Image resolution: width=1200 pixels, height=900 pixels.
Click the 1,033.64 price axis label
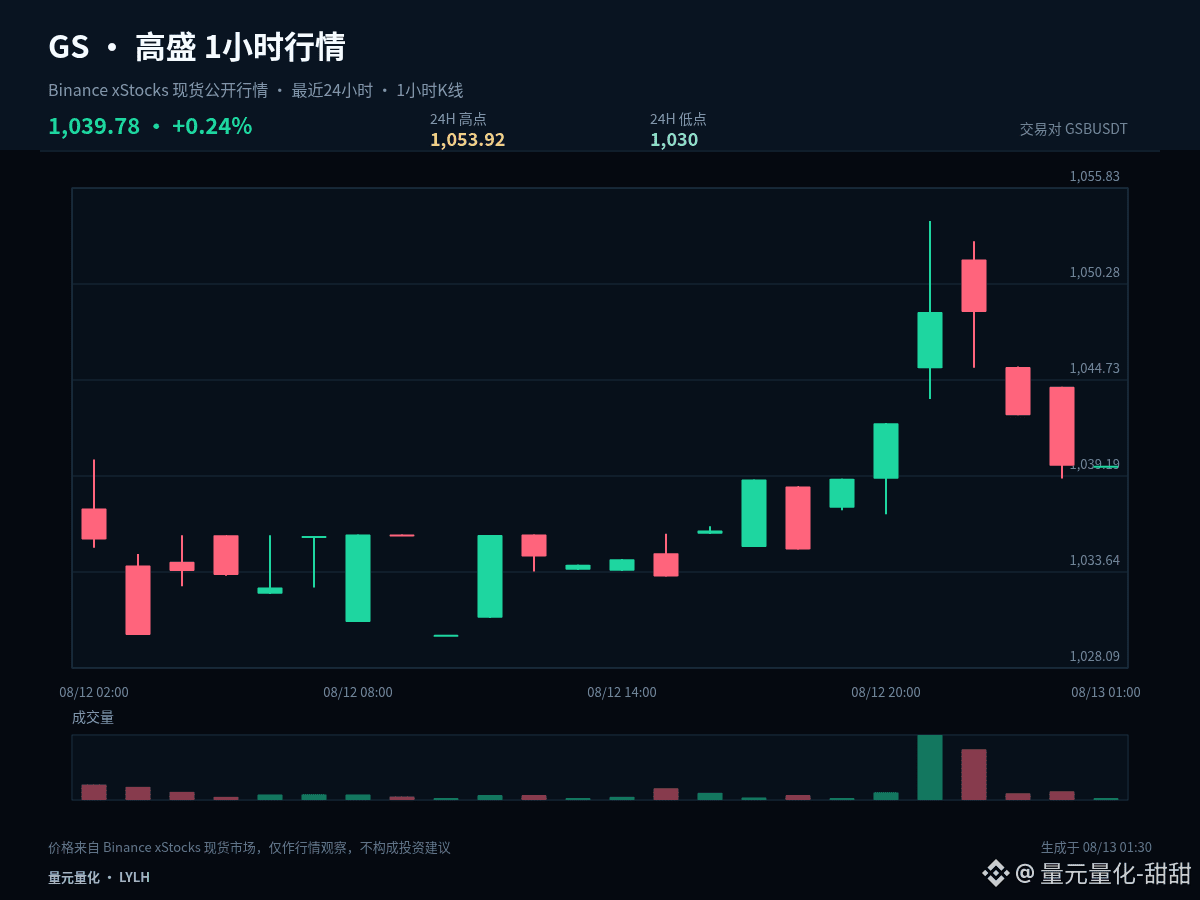coord(1095,560)
